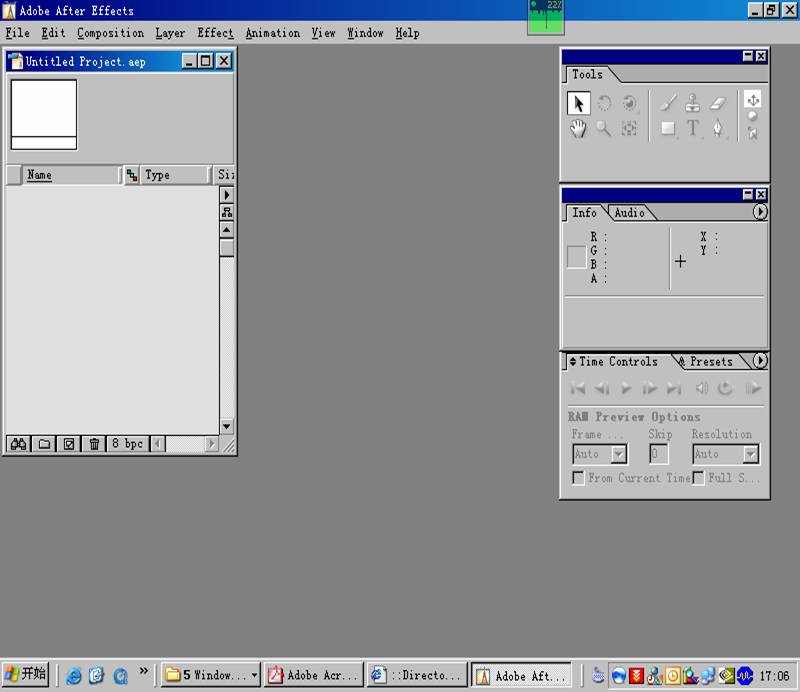Click the trash delete icon in Project window
800x692 pixels.
coord(94,444)
